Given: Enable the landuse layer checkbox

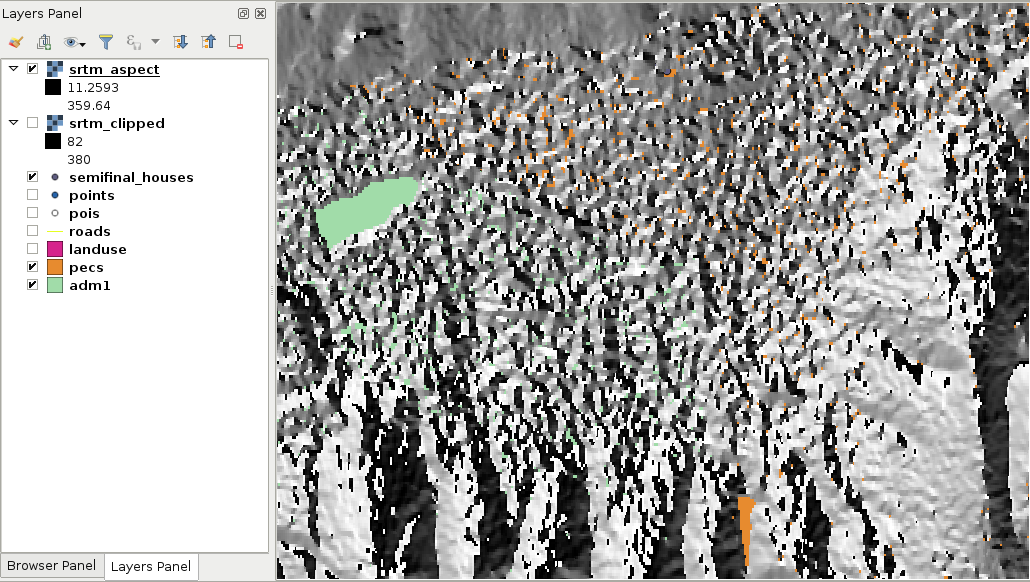Looking at the screenshot, I should 32,248.
